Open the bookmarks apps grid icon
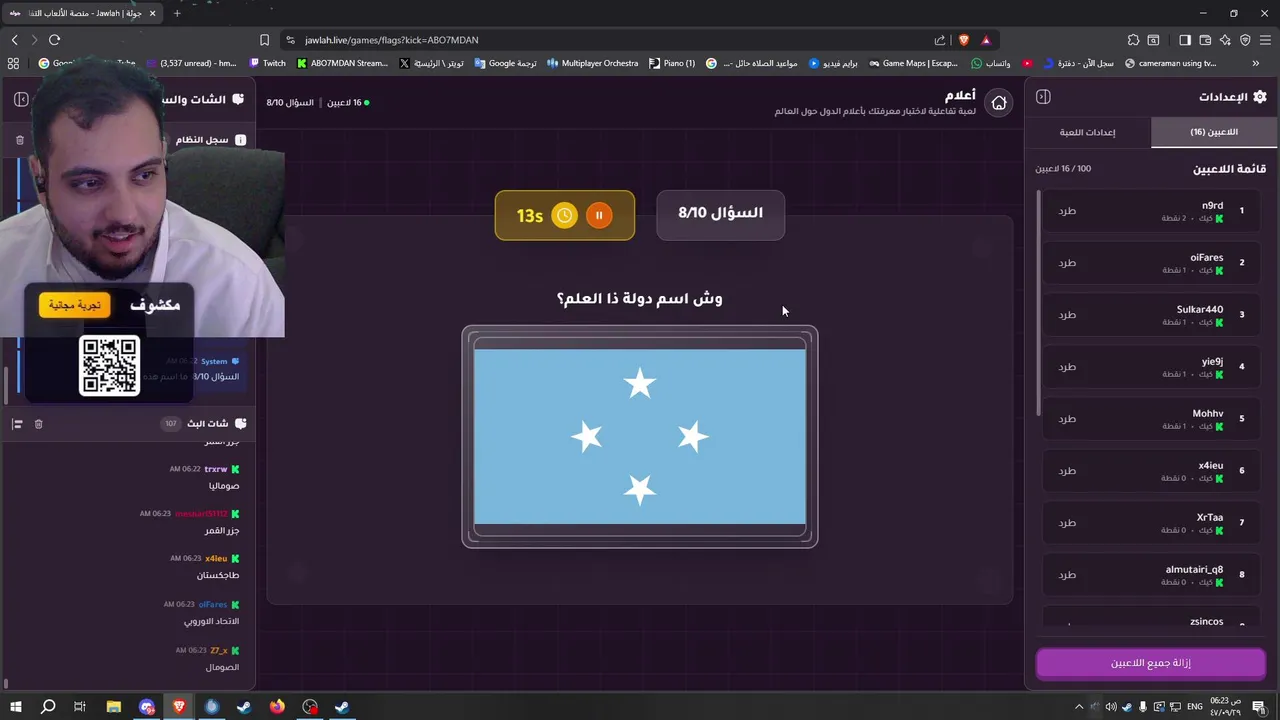 point(13,63)
